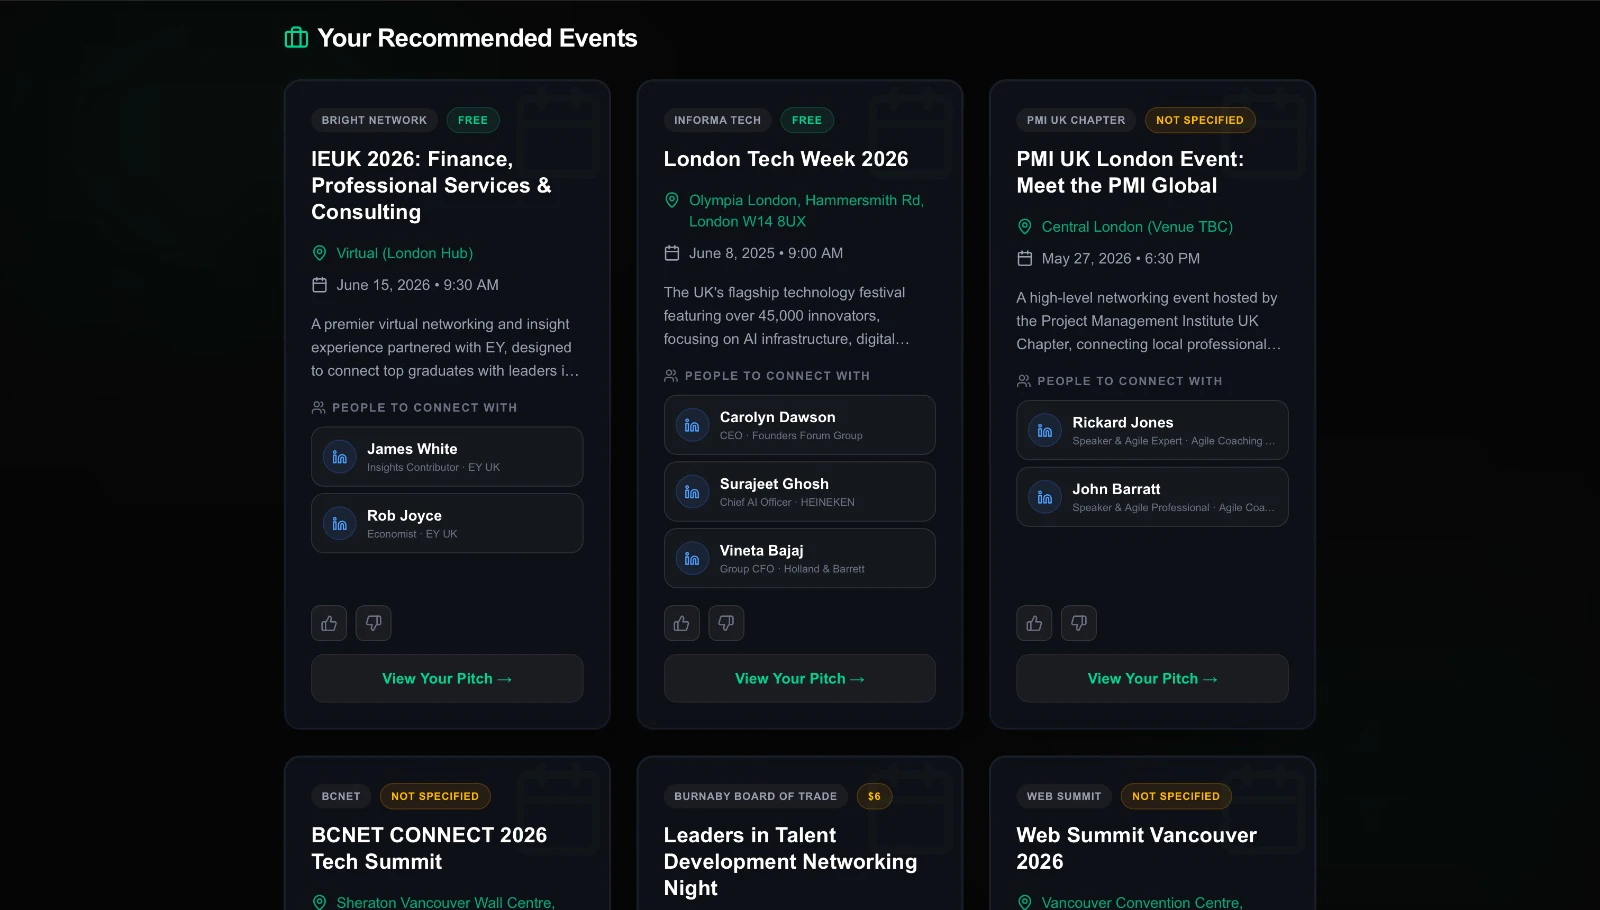Viewport: 1600px width, 910px height.
Task: Click the FREE badge on London Tech Week
Action: click(807, 120)
